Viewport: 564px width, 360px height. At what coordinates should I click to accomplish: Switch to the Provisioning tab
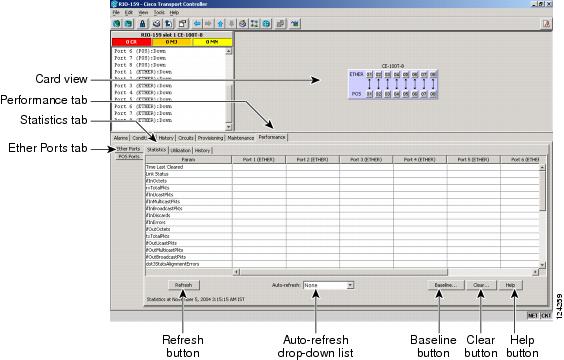tap(210, 138)
